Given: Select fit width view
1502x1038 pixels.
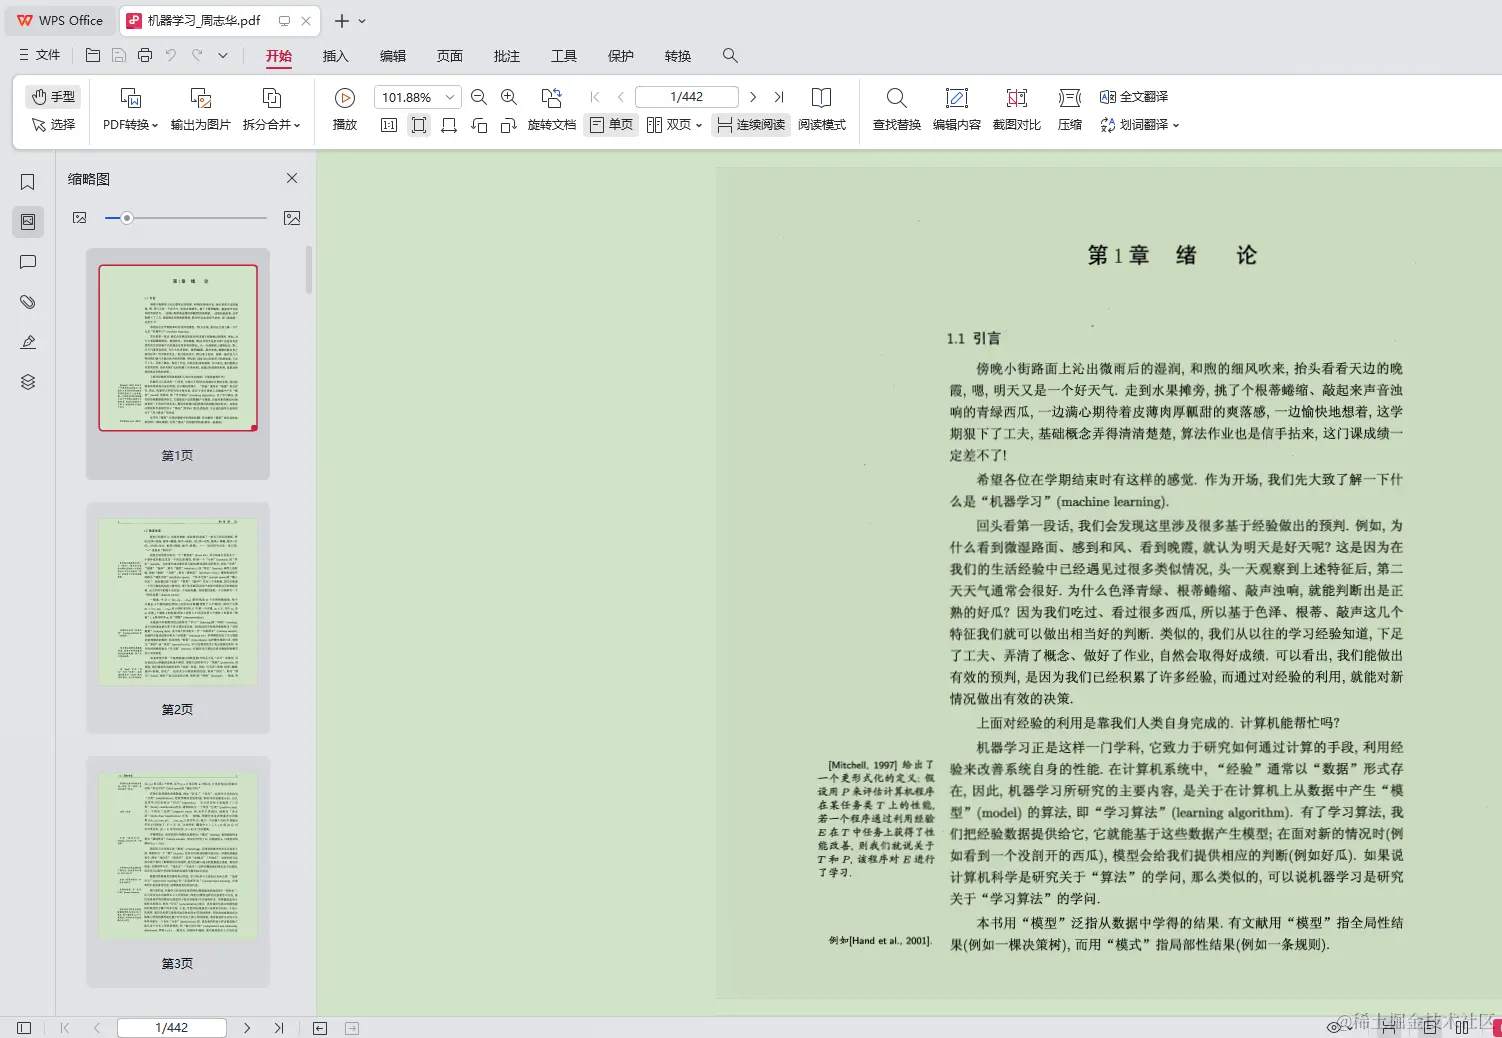Looking at the screenshot, I should (449, 125).
